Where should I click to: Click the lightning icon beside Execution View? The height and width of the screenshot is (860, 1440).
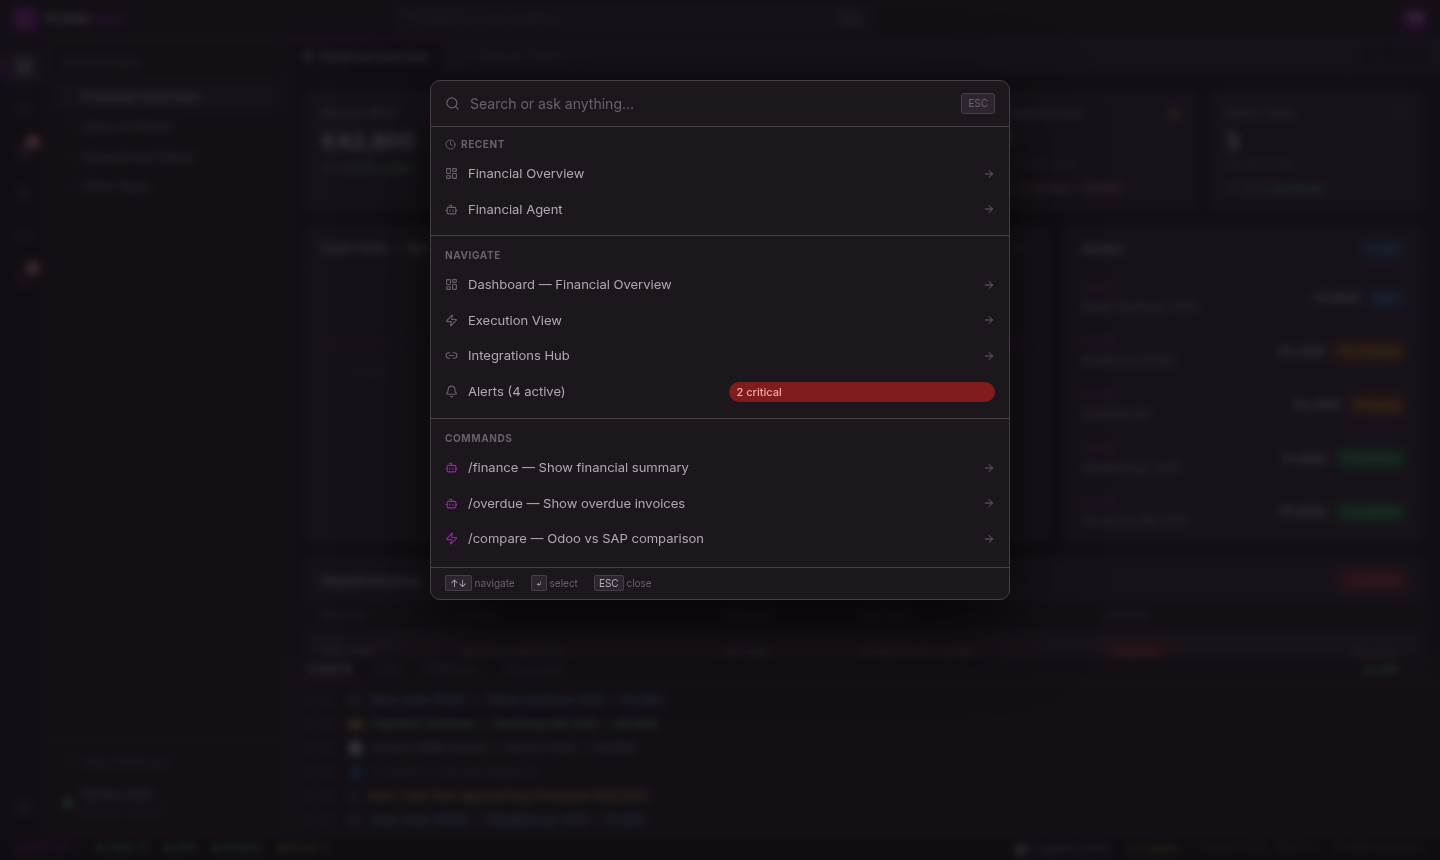tap(452, 320)
